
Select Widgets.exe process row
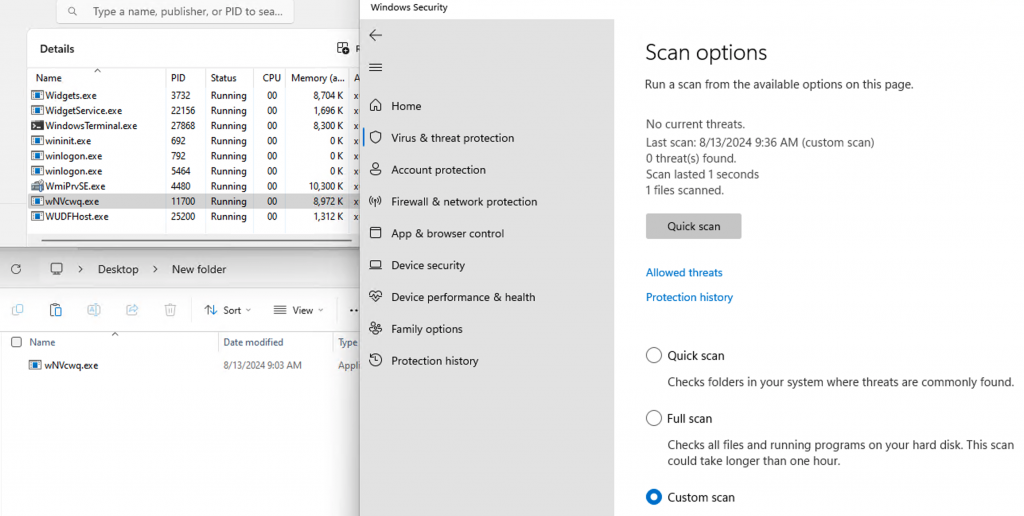click(193, 95)
